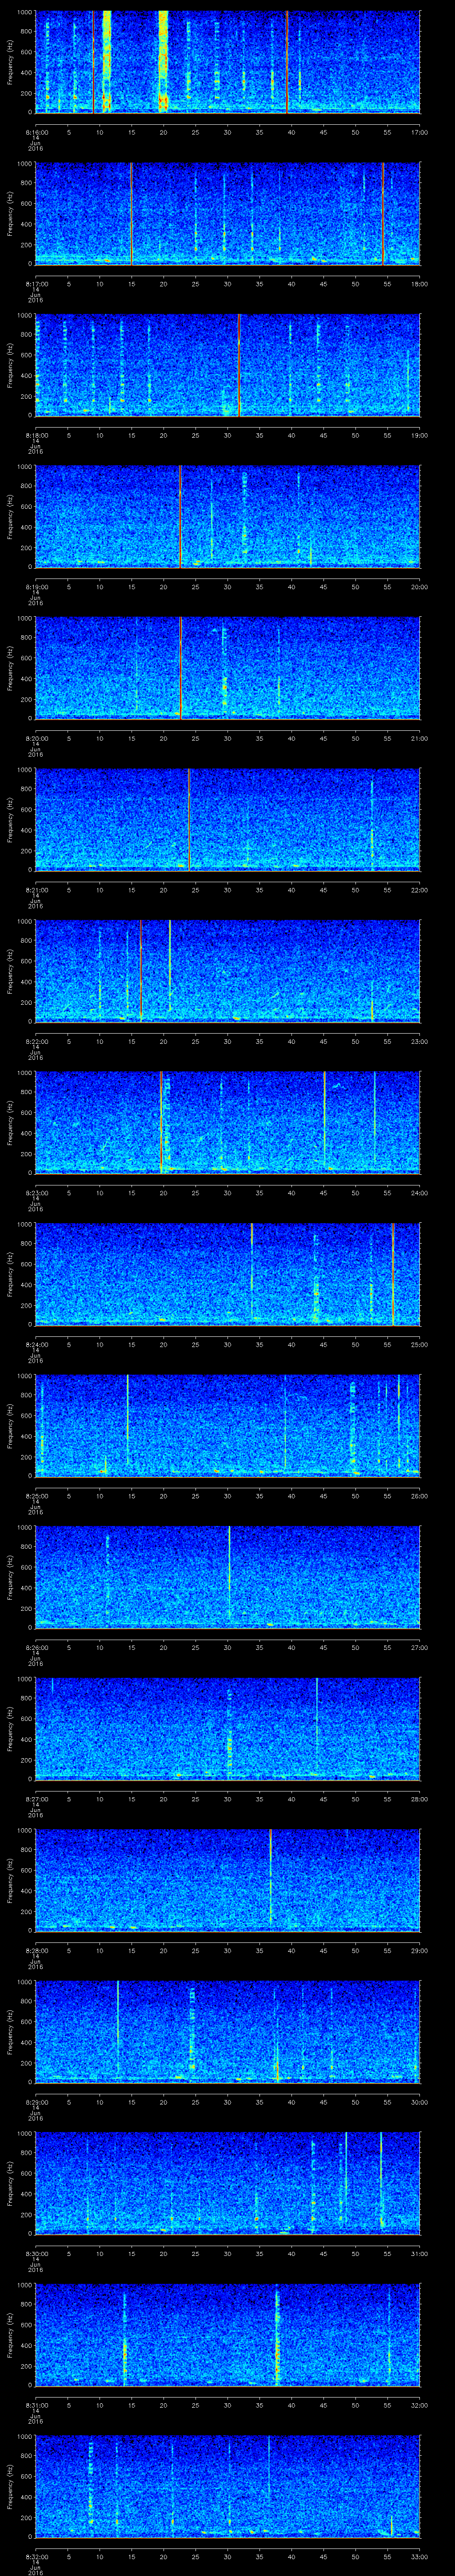Open the spectrogram panel beginning 8:19:00

tap(228, 516)
